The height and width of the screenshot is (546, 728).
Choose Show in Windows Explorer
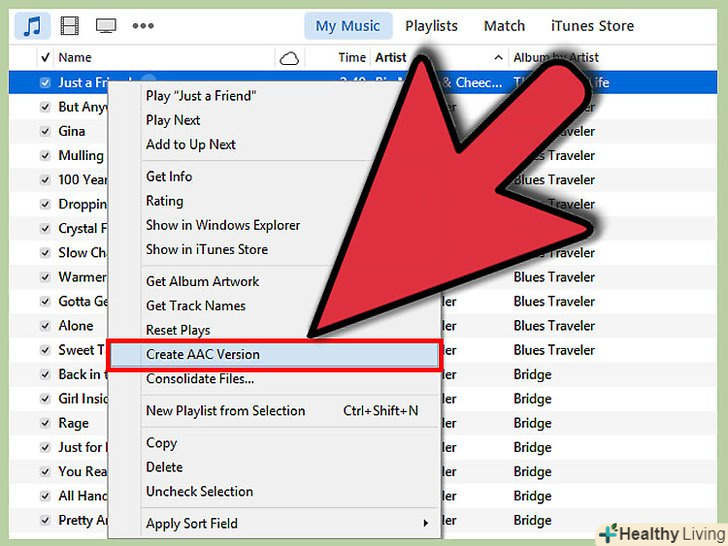(x=223, y=225)
